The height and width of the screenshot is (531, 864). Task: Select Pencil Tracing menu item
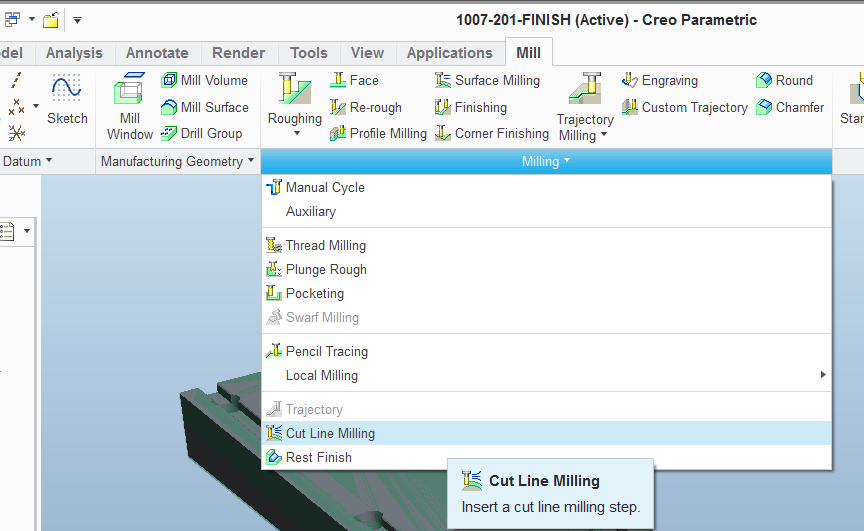coord(546,351)
